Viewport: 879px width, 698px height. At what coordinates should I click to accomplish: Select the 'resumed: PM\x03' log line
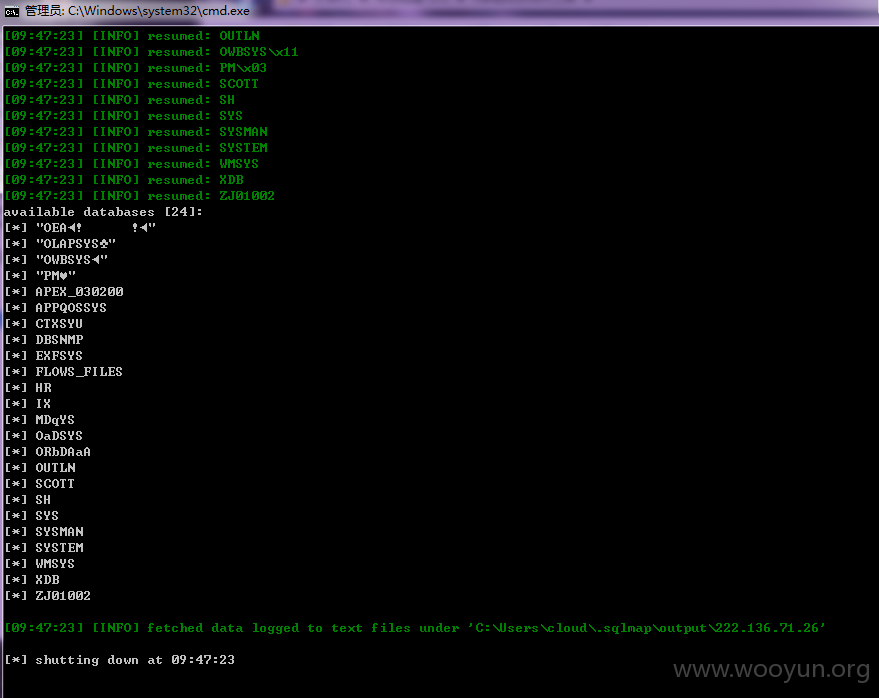[x=135, y=68]
